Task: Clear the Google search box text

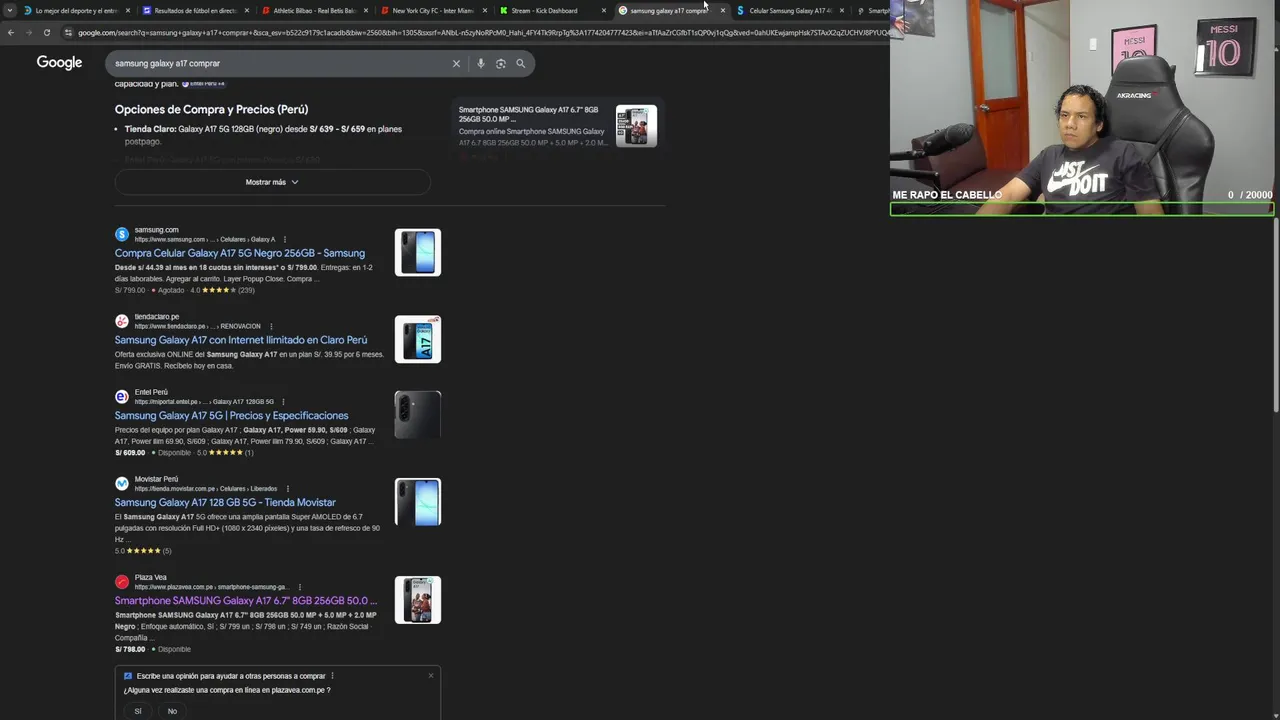Action: click(x=456, y=63)
